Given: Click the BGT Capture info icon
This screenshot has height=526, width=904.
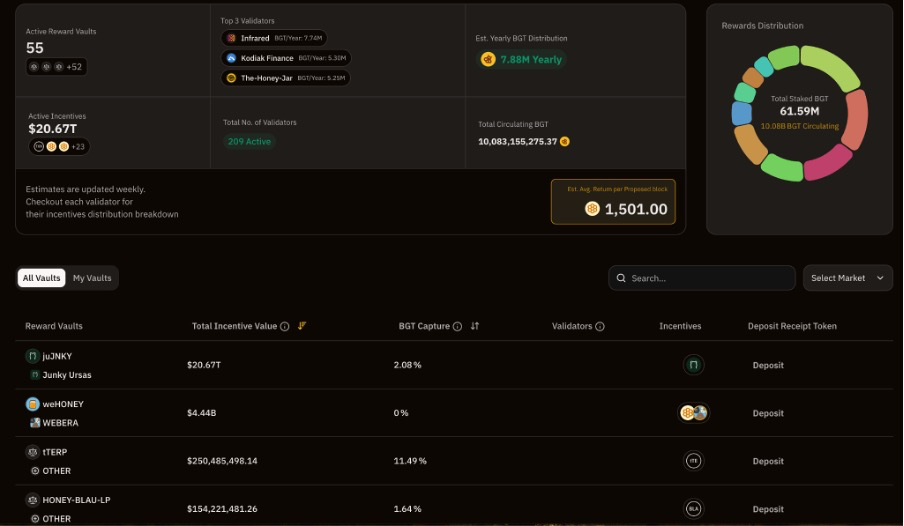Looking at the screenshot, I should (458, 326).
